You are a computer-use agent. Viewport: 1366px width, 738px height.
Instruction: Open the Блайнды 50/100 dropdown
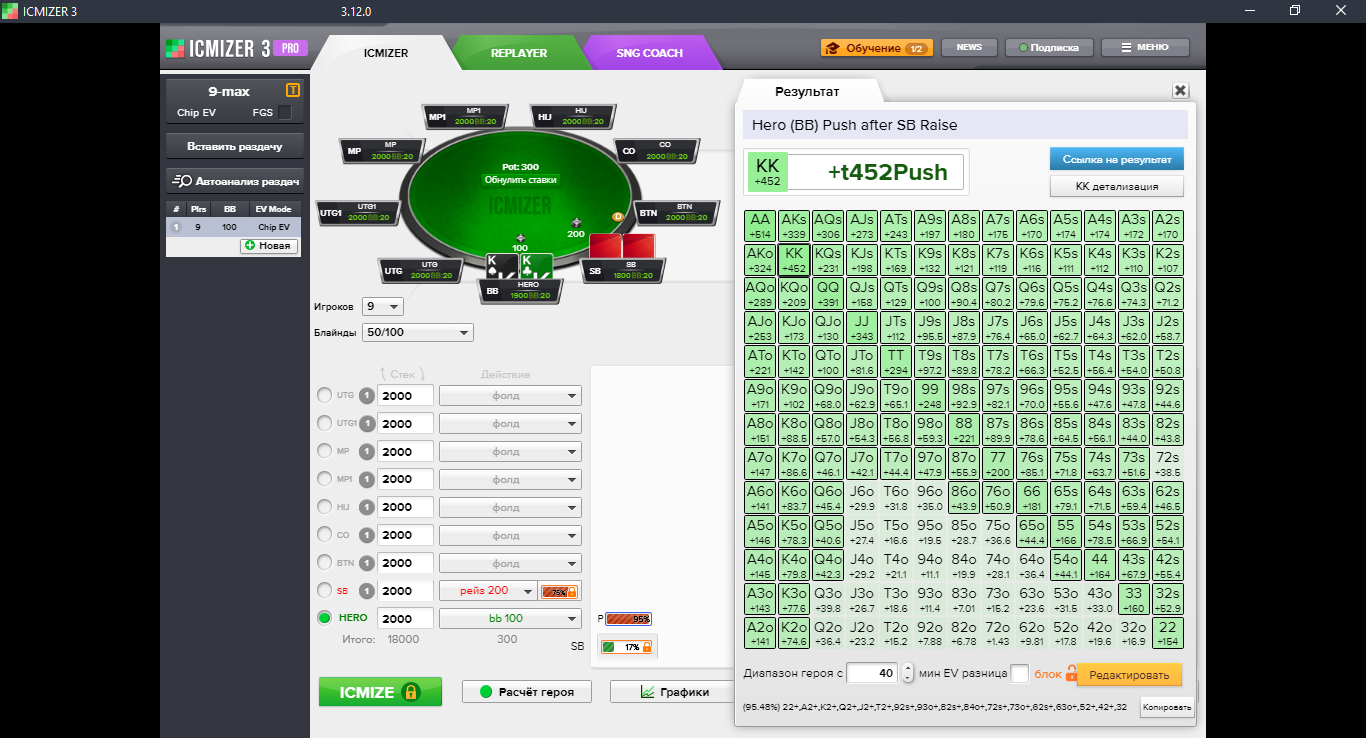coord(418,332)
